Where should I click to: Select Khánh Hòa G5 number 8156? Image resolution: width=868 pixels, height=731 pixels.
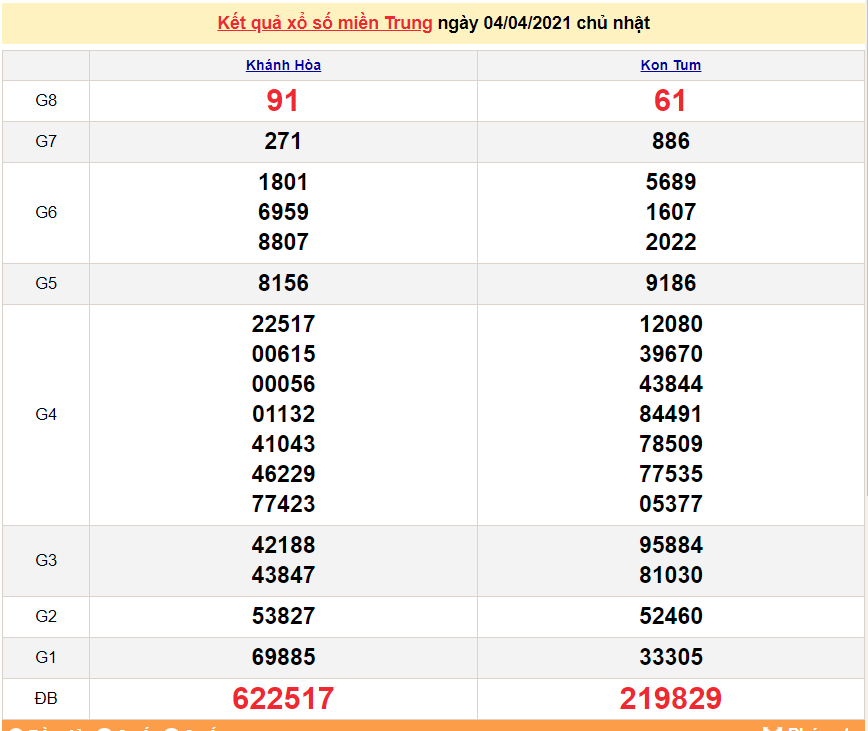click(x=283, y=284)
